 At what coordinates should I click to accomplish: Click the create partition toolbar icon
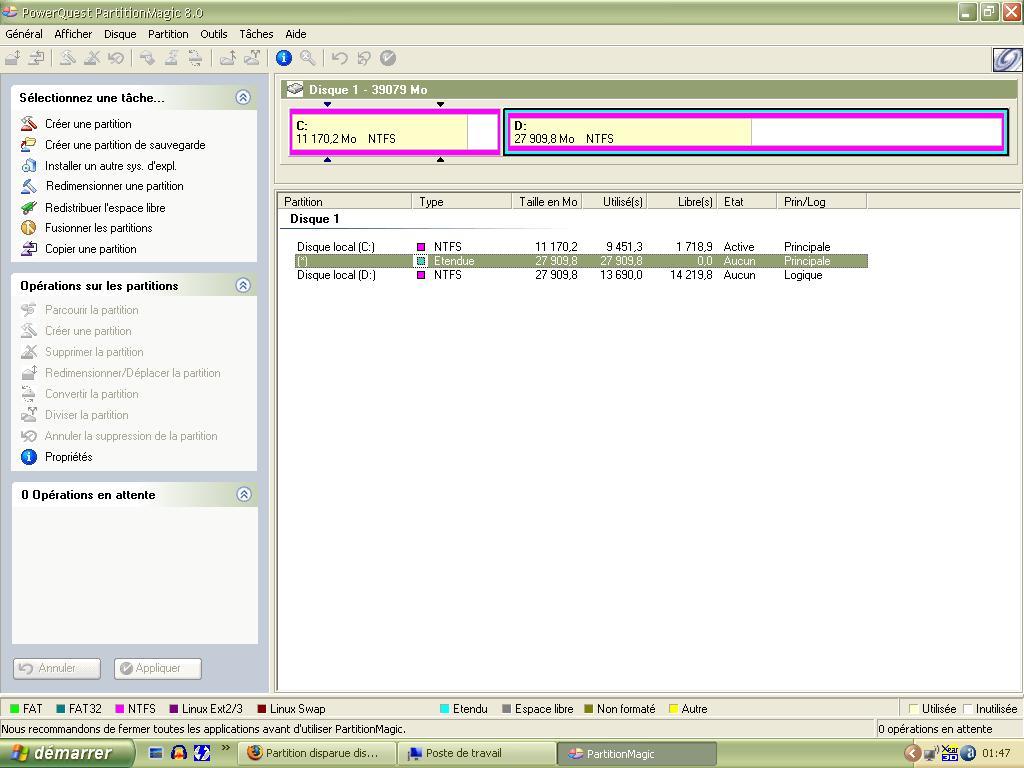(67, 58)
